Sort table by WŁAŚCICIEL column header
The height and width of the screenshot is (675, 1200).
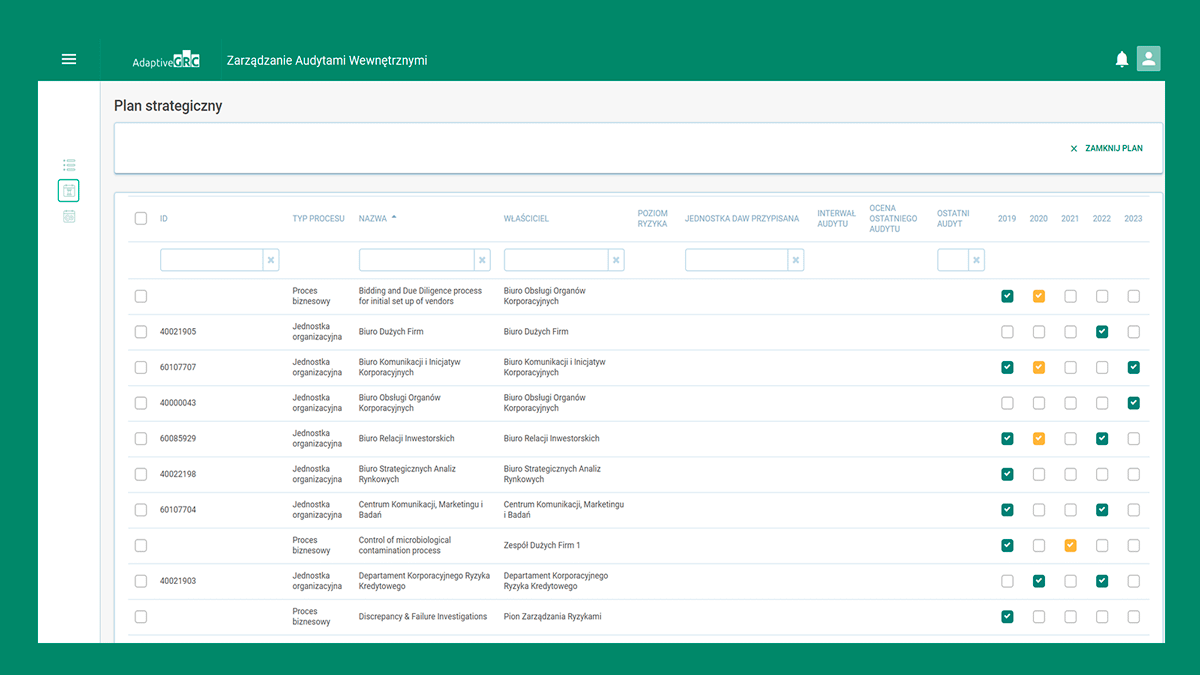coord(526,218)
